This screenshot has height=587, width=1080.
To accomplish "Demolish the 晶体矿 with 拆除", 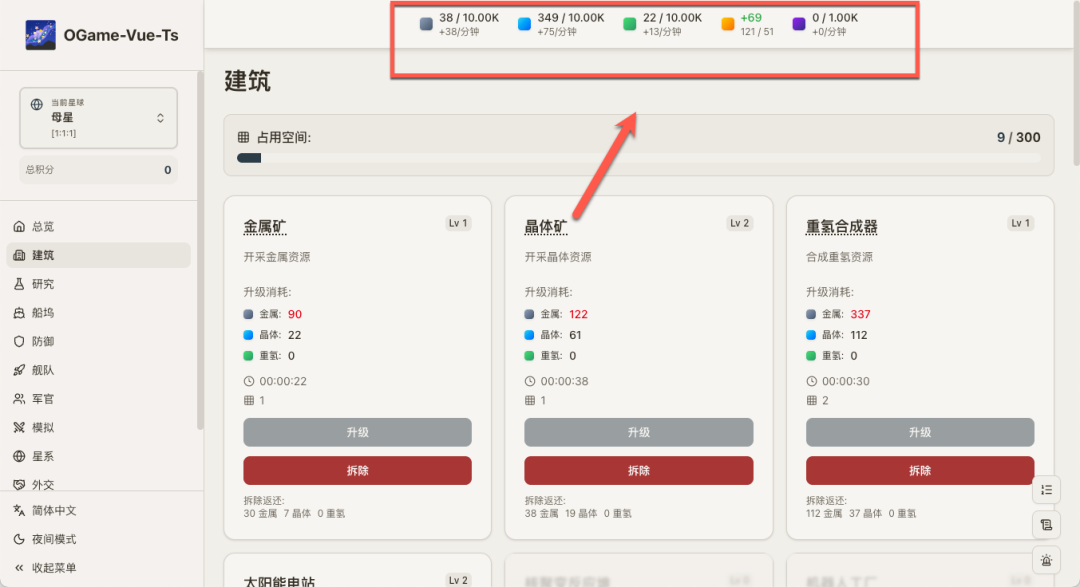I will coord(638,471).
